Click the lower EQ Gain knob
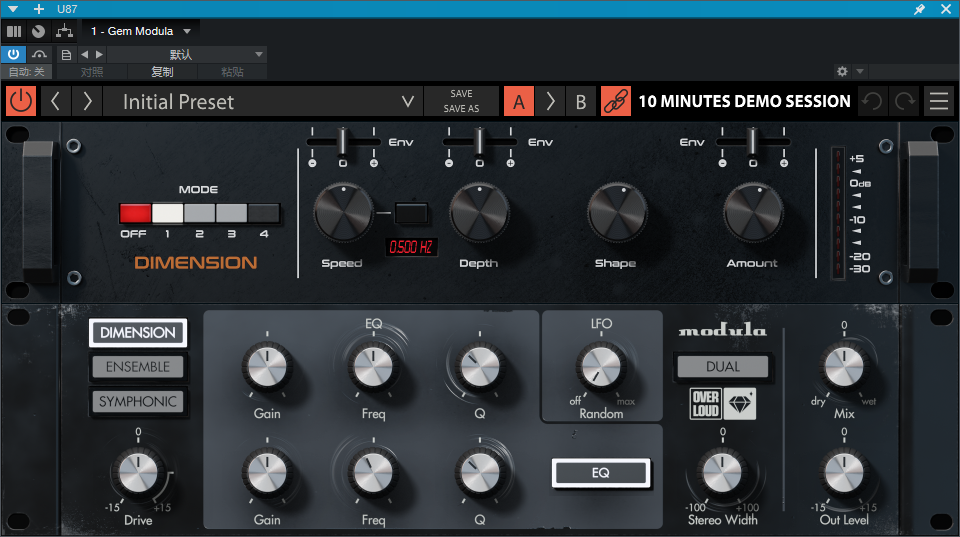This screenshot has width=960, height=537. tap(267, 473)
